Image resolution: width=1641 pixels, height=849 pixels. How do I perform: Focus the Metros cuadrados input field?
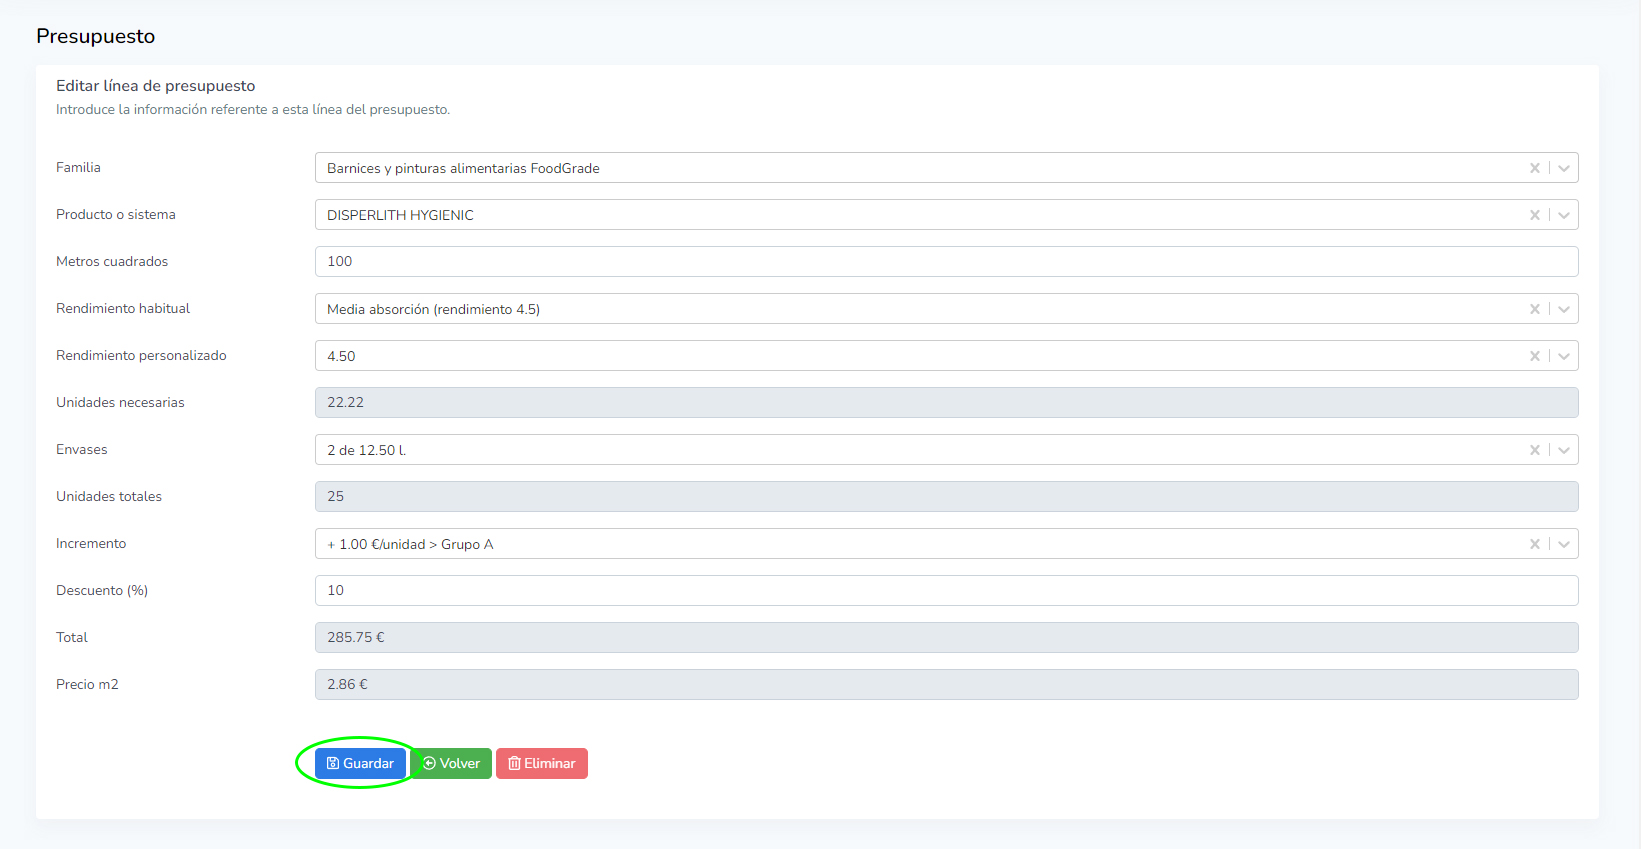coord(945,261)
